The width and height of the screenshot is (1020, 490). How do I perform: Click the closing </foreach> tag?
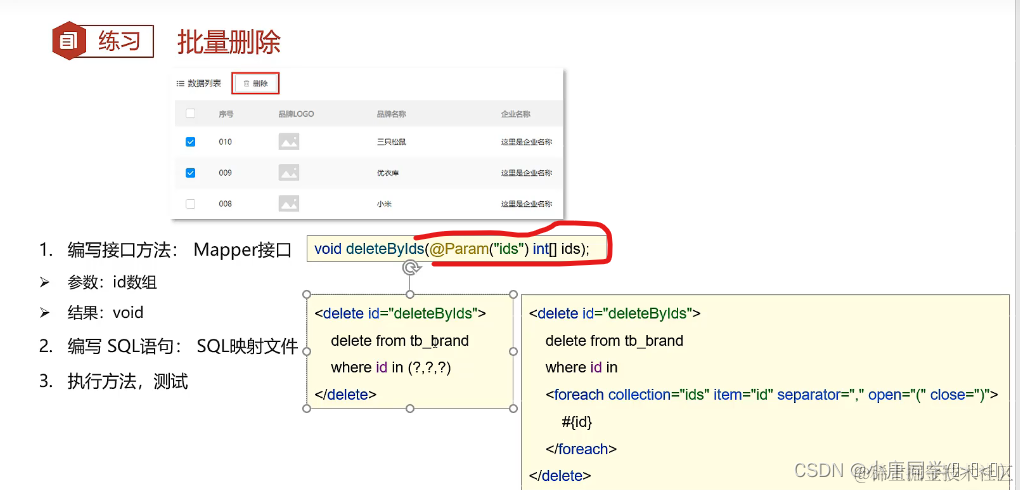(581, 448)
